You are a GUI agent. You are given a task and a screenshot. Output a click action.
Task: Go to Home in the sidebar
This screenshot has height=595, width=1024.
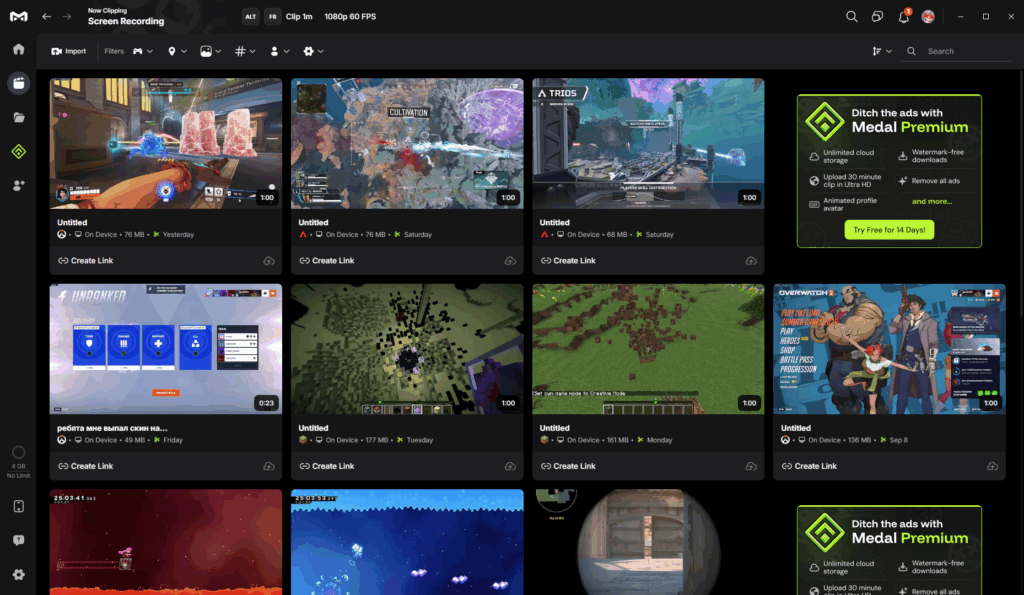click(x=18, y=49)
